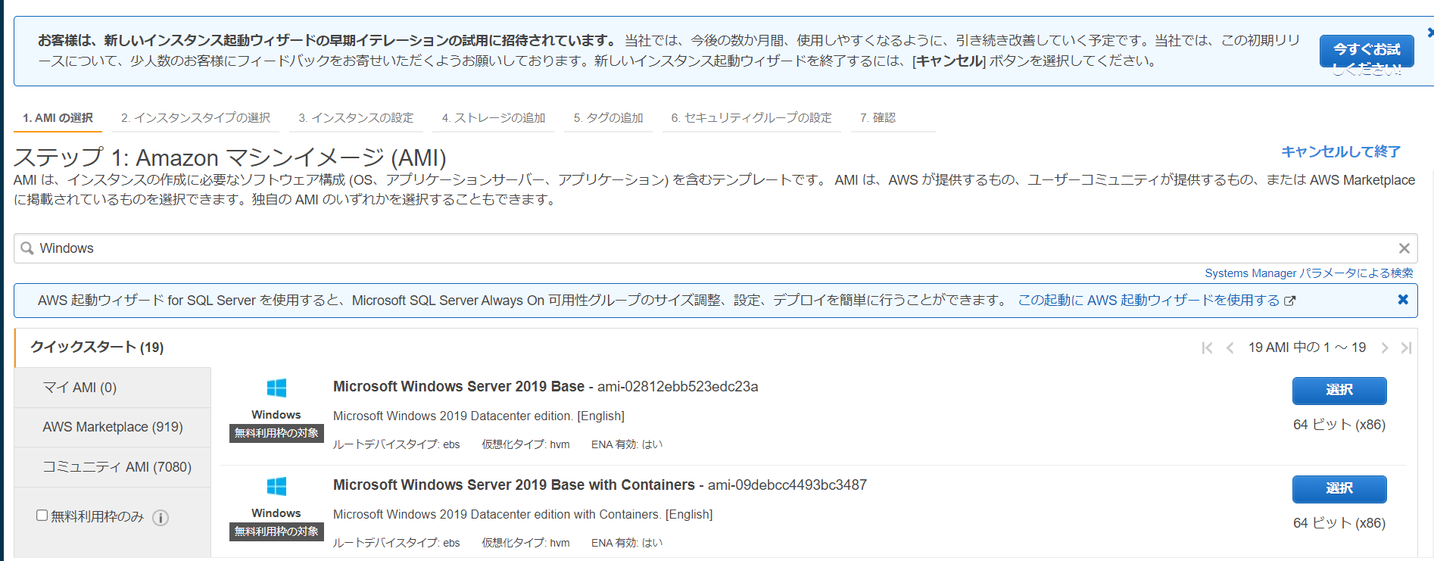Click the try it now button in banner
1434x561 pixels.
click(x=1365, y=51)
